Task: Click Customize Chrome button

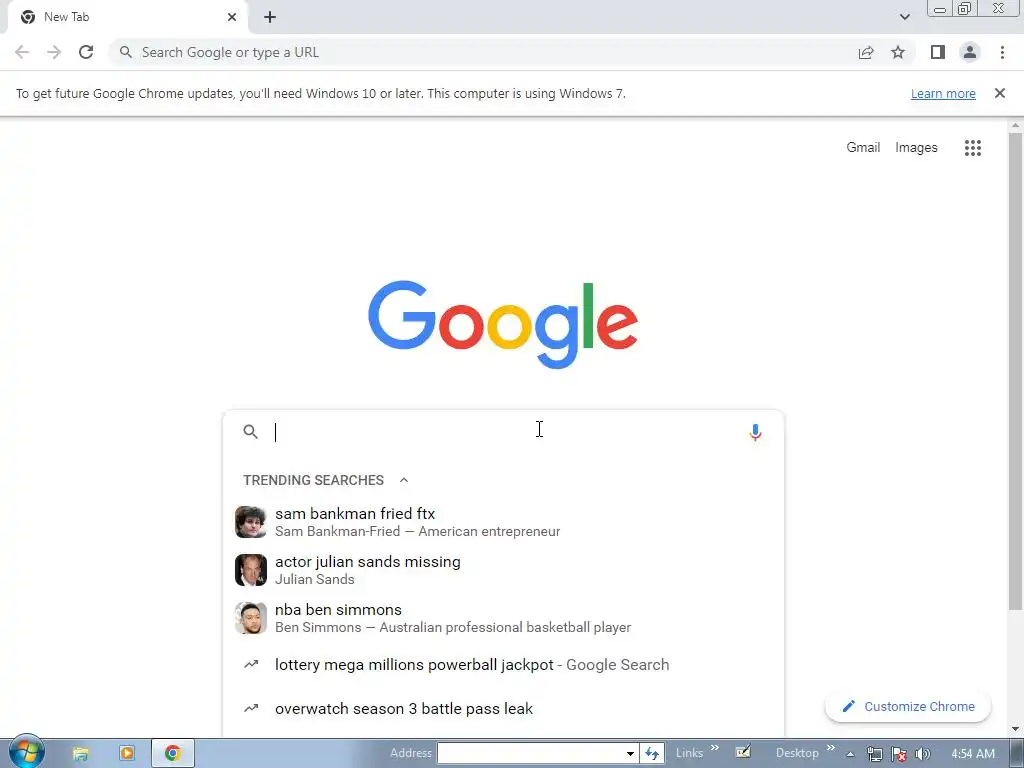Action: click(908, 707)
